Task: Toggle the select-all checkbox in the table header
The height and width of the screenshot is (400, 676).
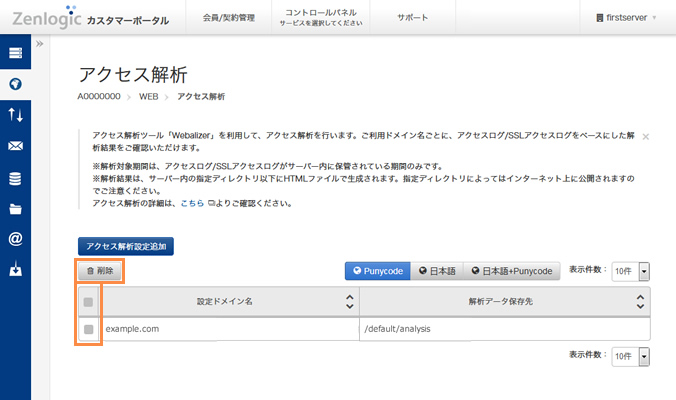Action: (88, 302)
